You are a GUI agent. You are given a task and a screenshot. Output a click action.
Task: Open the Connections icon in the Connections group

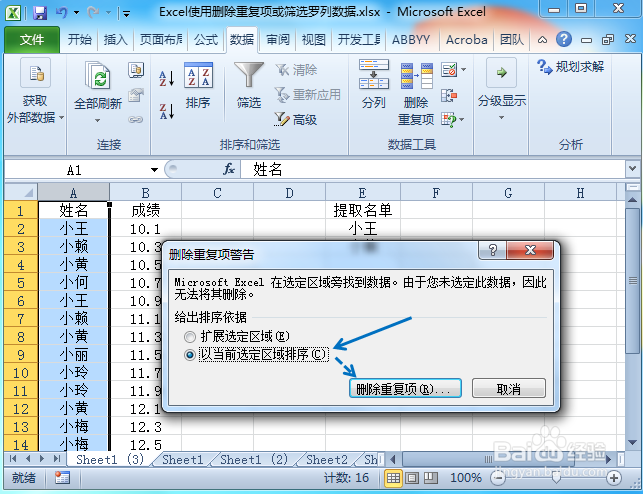136,70
